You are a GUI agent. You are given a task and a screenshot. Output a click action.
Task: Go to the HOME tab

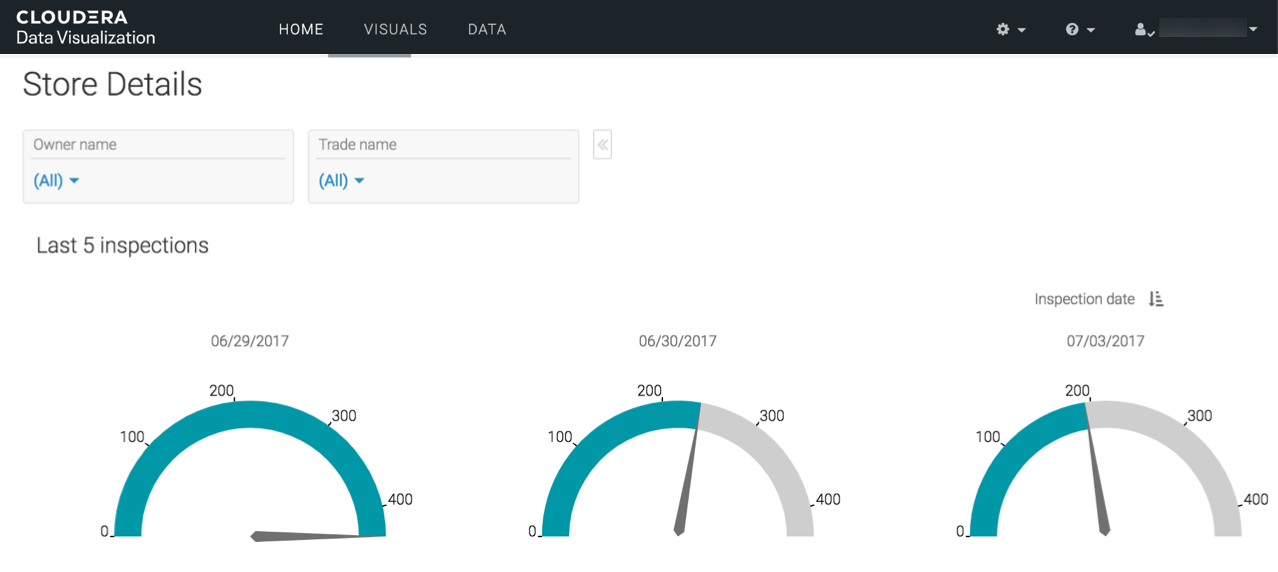(301, 30)
